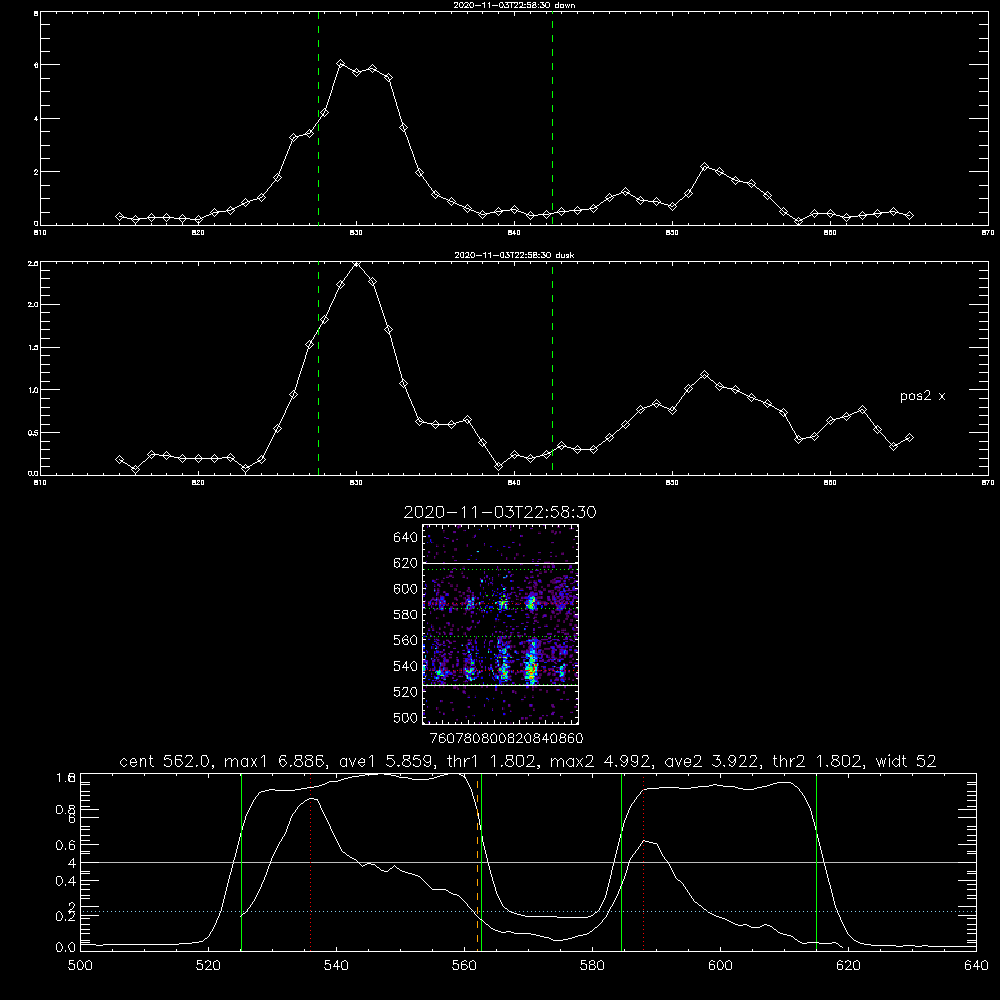Click spectral image y-axis label 560
The image size is (1000, 1000).
point(406,640)
